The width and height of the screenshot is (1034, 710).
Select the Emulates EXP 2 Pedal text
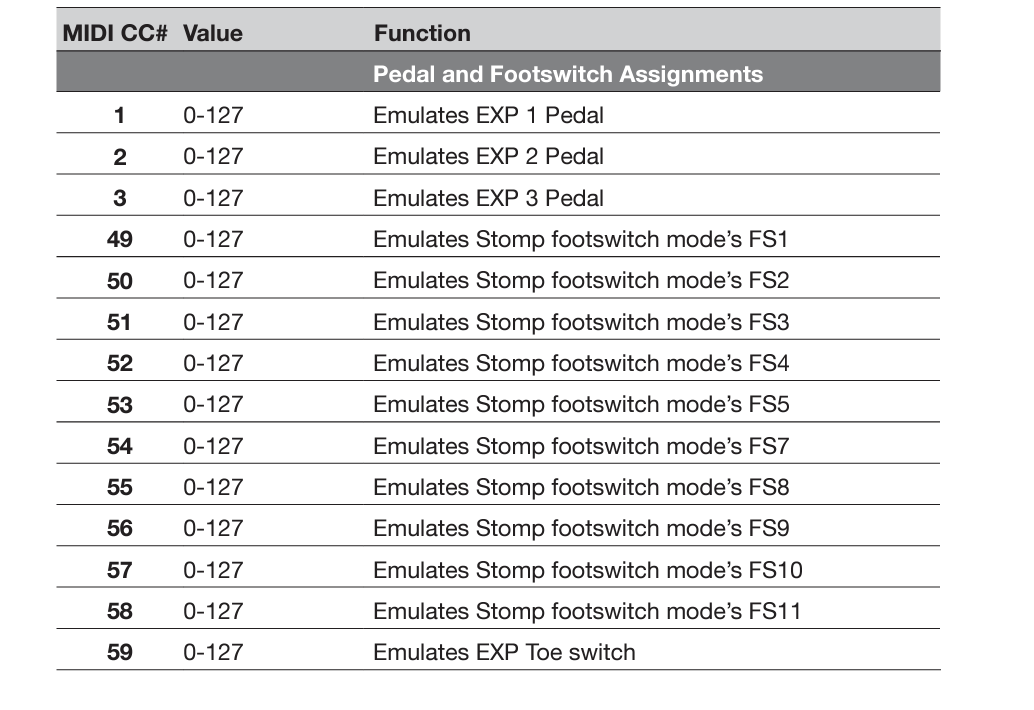click(x=488, y=156)
